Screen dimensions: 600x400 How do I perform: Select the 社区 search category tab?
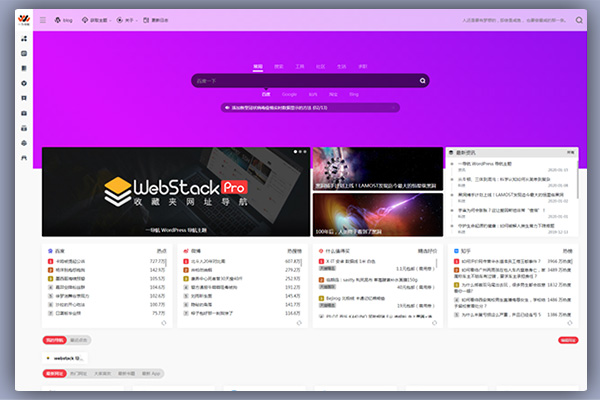320,67
